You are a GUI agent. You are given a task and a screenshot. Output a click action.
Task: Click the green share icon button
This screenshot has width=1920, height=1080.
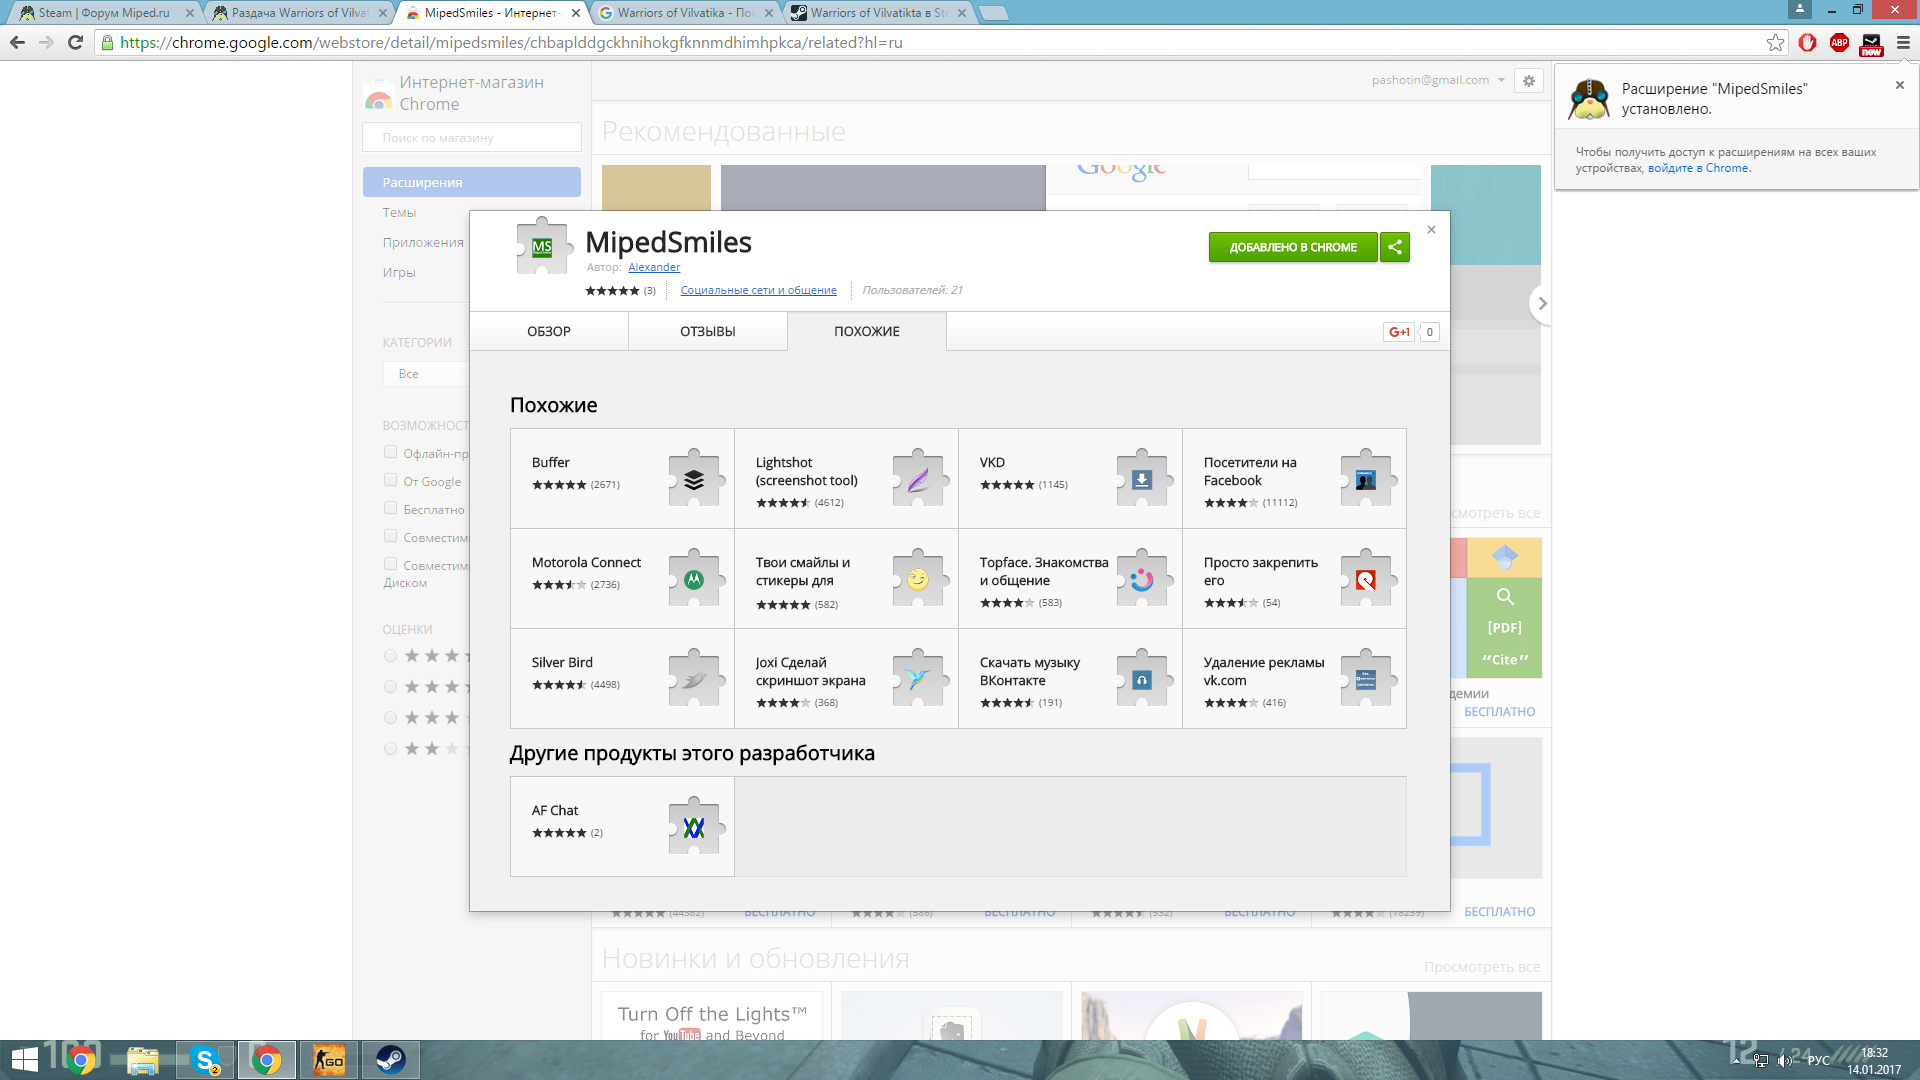pyautogui.click(x=1395, y=247)
